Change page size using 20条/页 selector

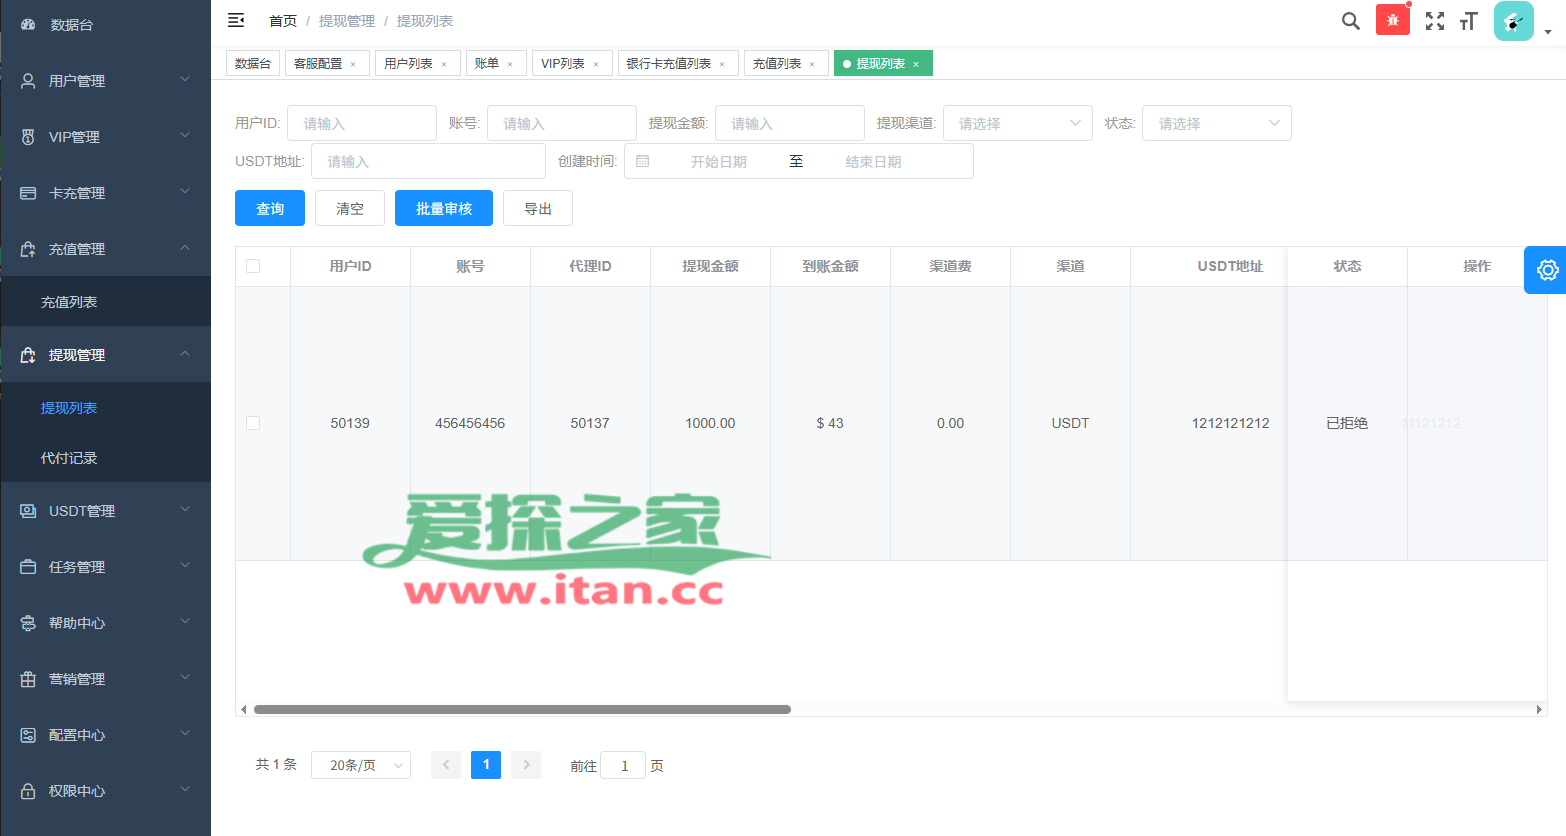coord(360,765)
